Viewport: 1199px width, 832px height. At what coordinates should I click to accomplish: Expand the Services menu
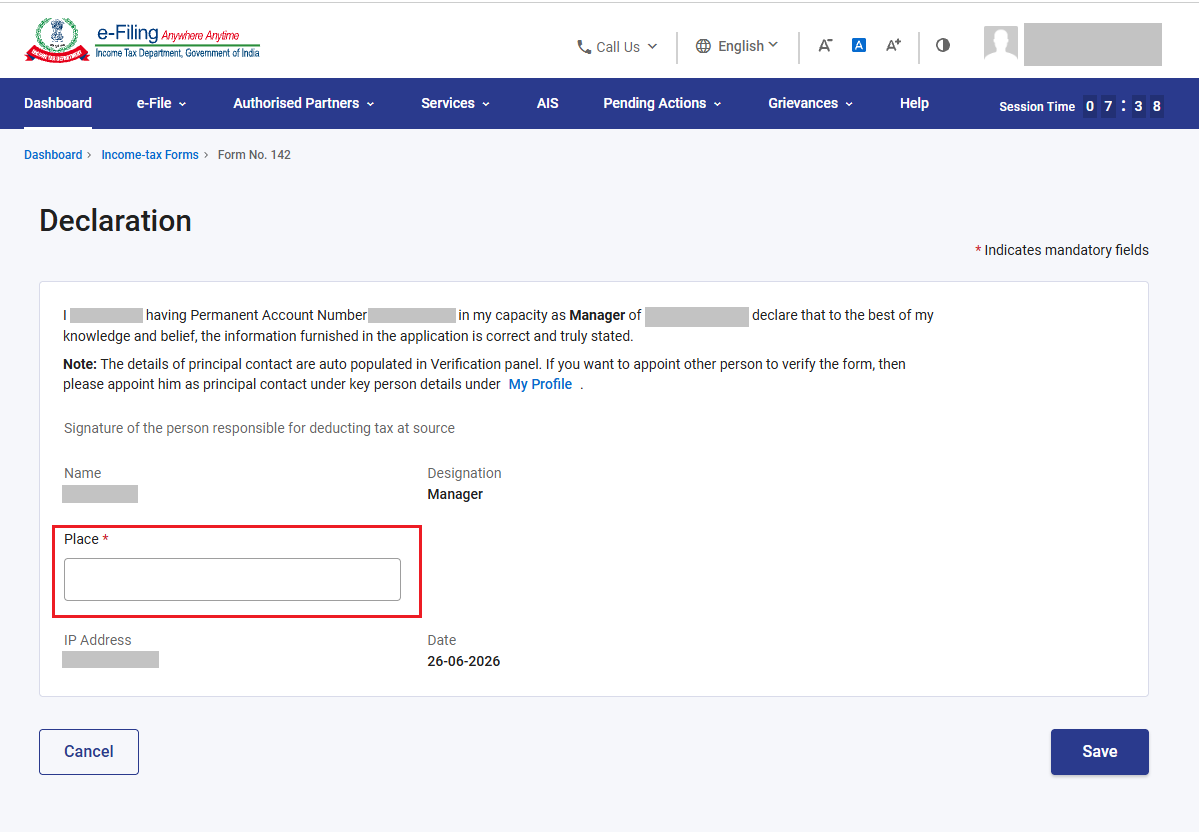click(455, 103)
